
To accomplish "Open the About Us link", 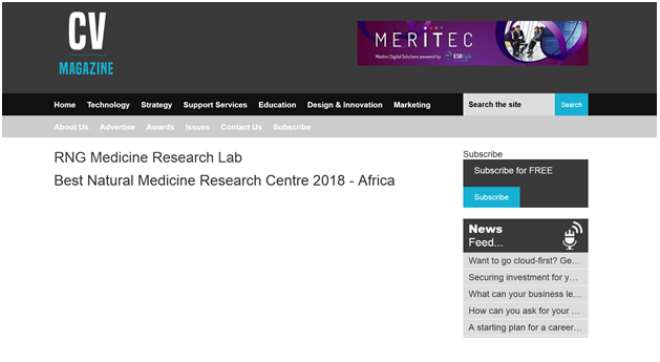I will [71, 127].
